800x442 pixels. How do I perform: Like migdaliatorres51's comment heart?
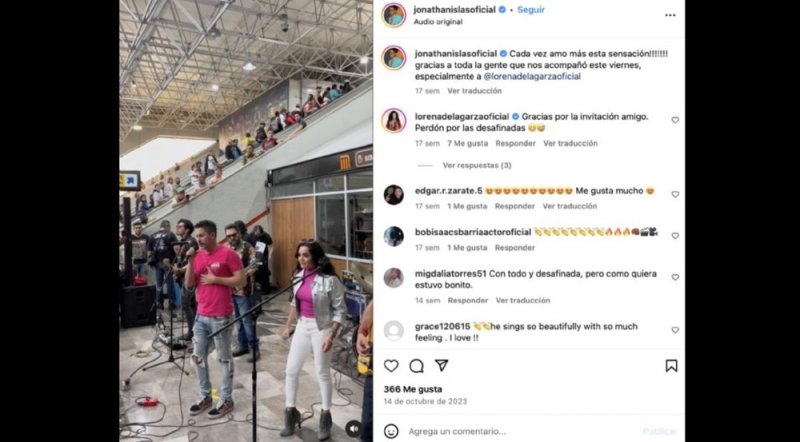click(675, 277)
